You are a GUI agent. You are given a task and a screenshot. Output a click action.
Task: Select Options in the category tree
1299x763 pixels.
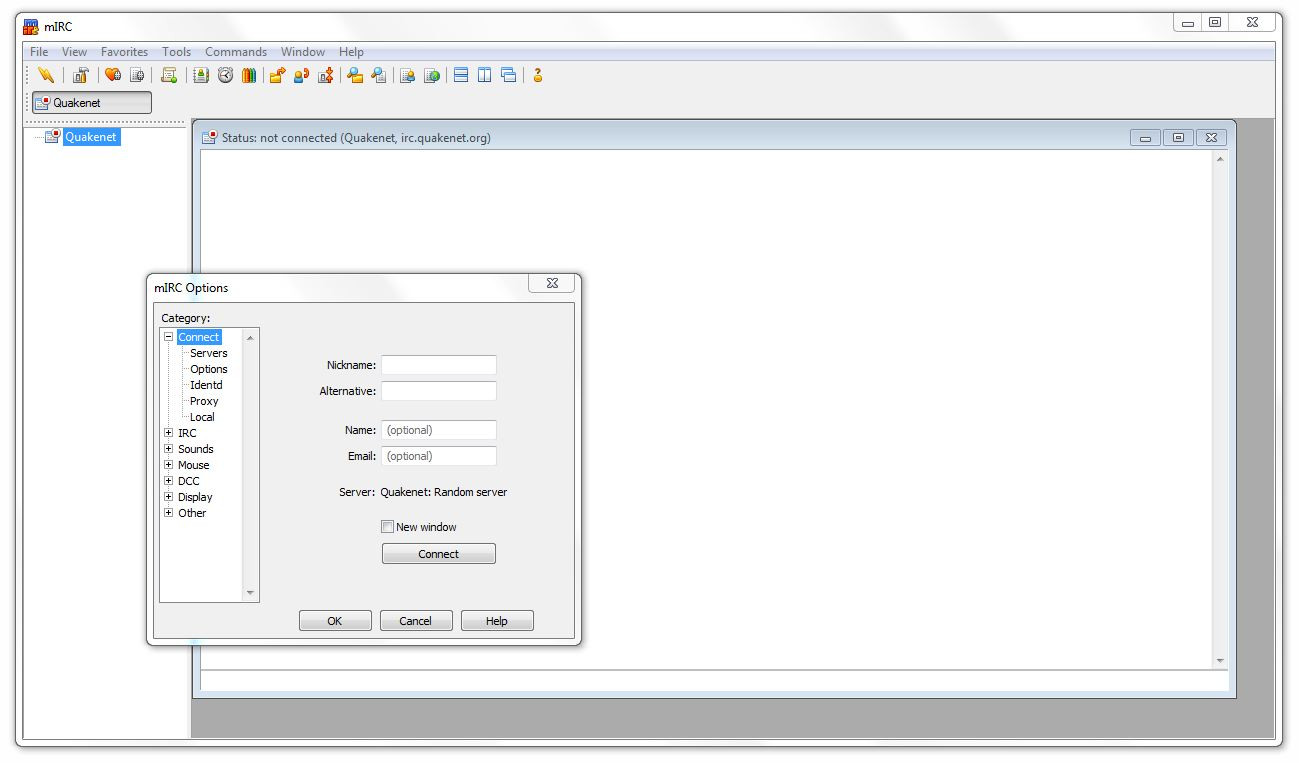(208, 369)
